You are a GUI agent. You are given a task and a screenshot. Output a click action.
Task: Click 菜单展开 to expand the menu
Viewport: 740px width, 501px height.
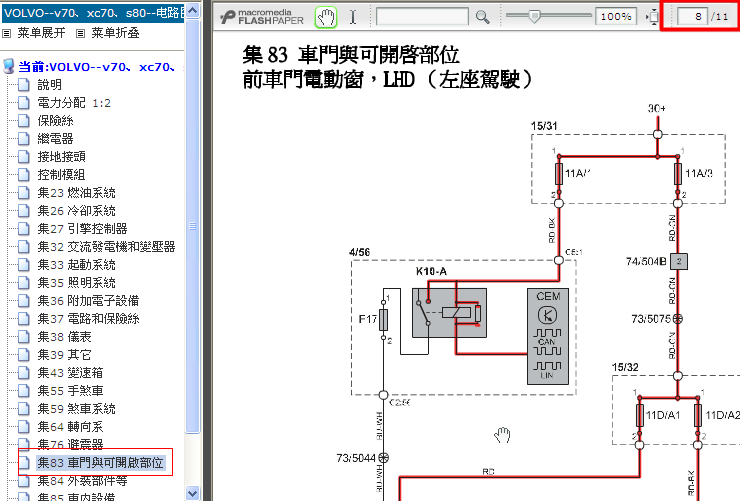(42, 33)
